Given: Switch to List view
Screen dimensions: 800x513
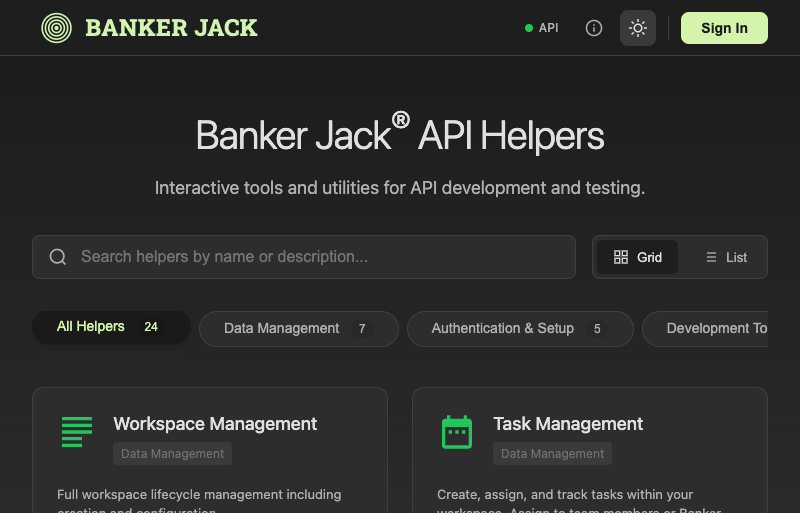Looking at the screenshot, I should pyautogui.click(x=726, y=257).
